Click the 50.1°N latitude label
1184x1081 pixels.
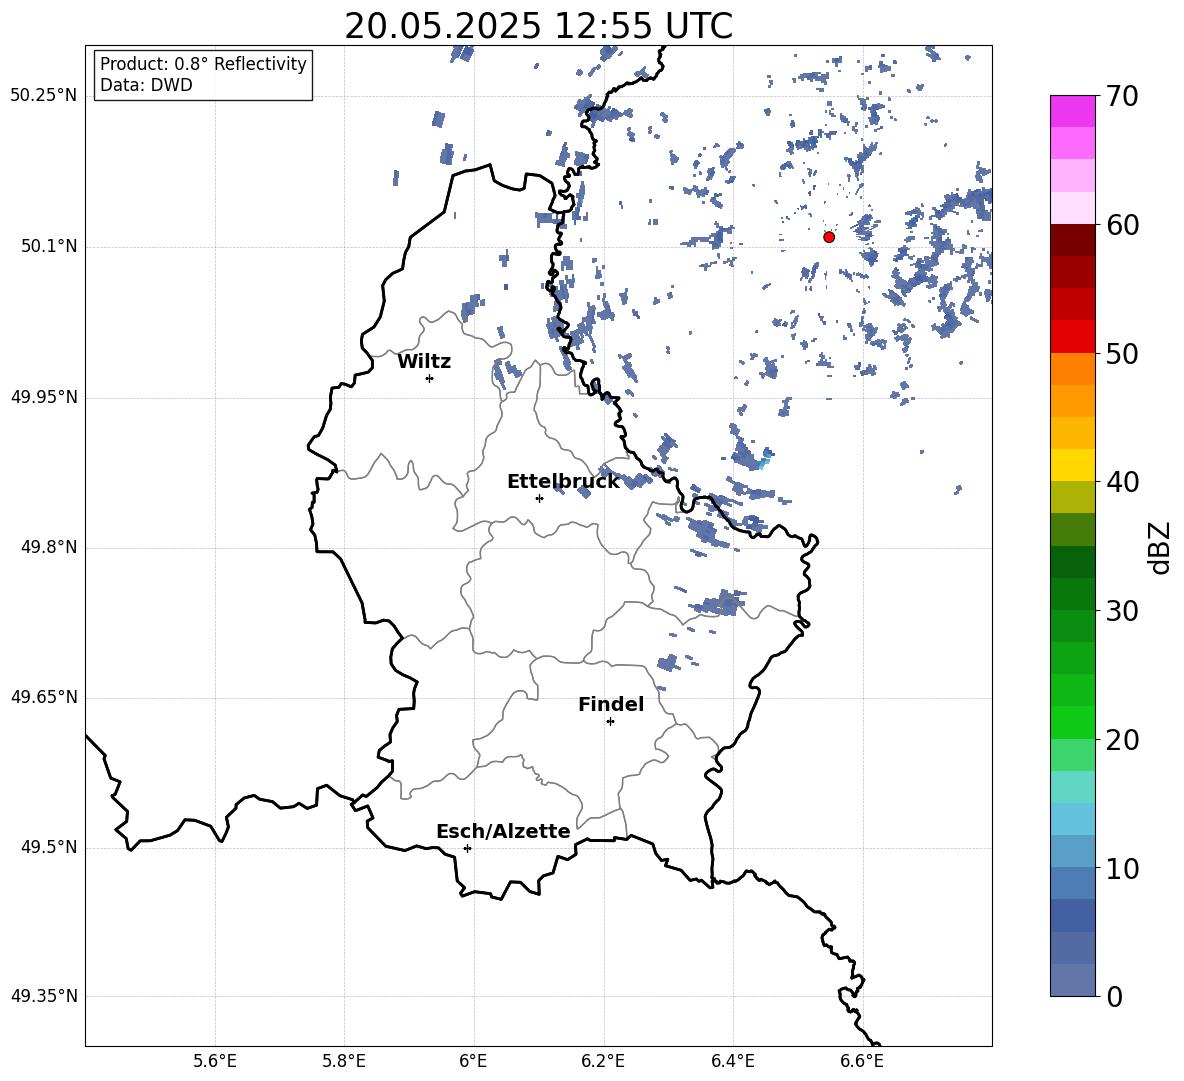coord(50,247)
